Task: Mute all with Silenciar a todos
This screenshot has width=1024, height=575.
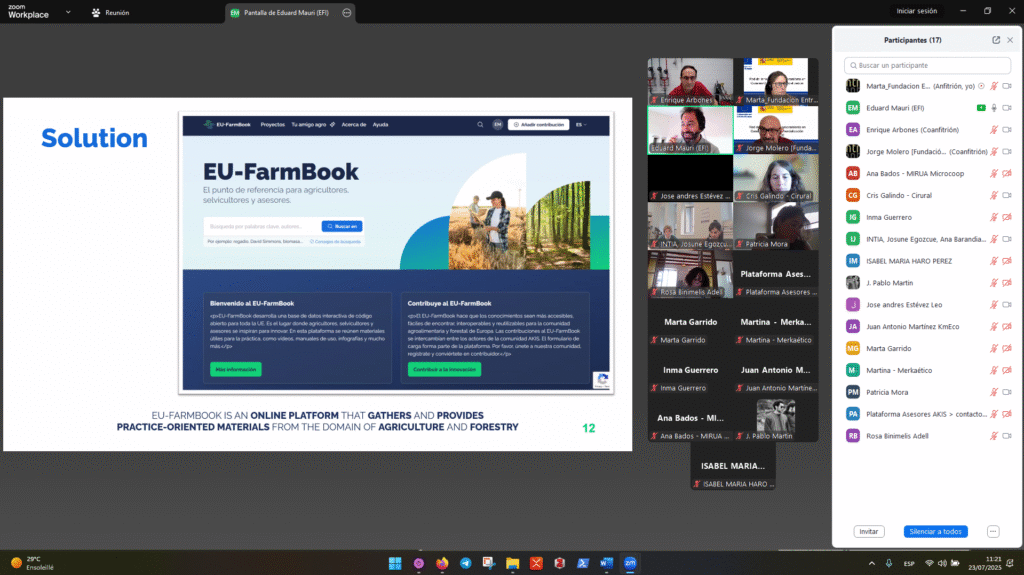Action: 935,531
